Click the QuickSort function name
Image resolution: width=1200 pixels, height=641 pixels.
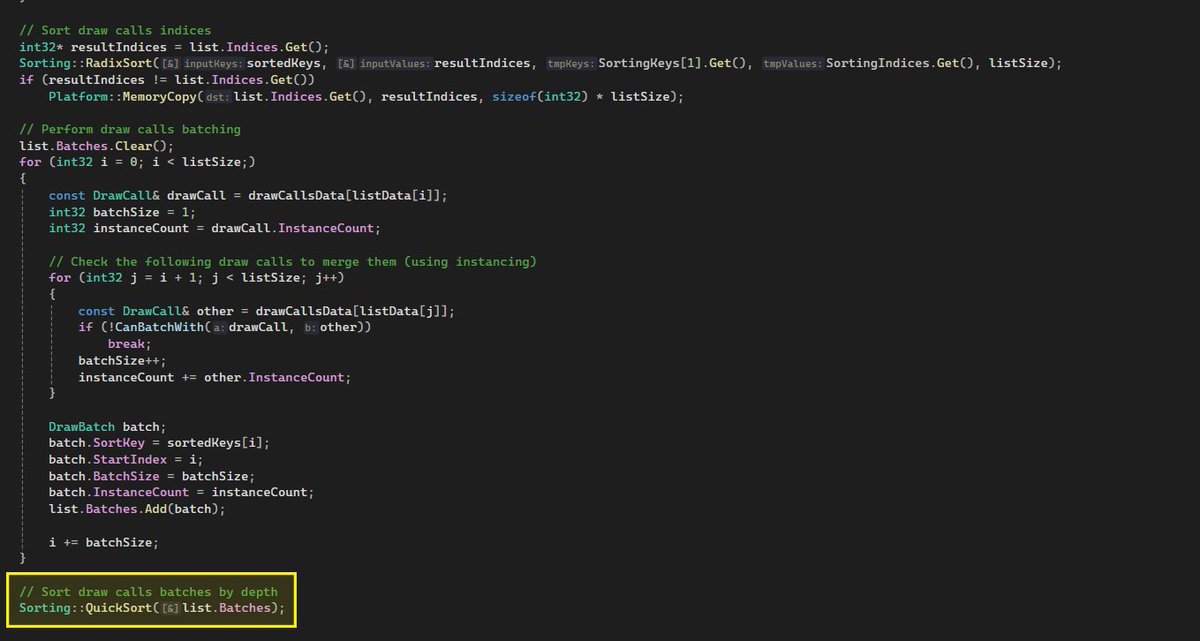[x=119, y=607]
